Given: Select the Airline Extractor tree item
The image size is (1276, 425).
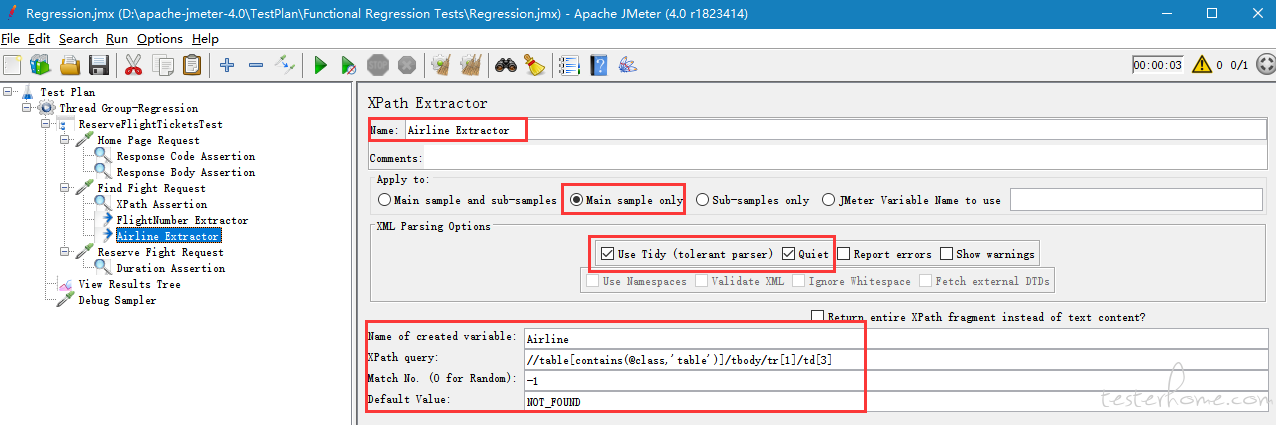Looking at the screenshot, I should tap(168, 236).
